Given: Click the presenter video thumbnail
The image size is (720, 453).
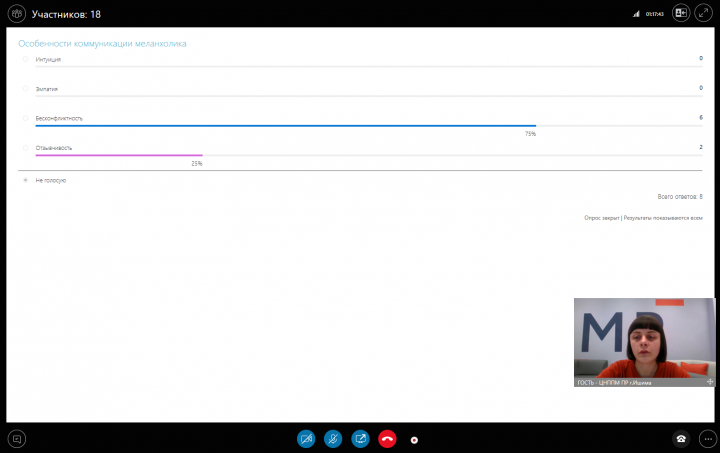Looking at the screenshot, I should 644,340.
